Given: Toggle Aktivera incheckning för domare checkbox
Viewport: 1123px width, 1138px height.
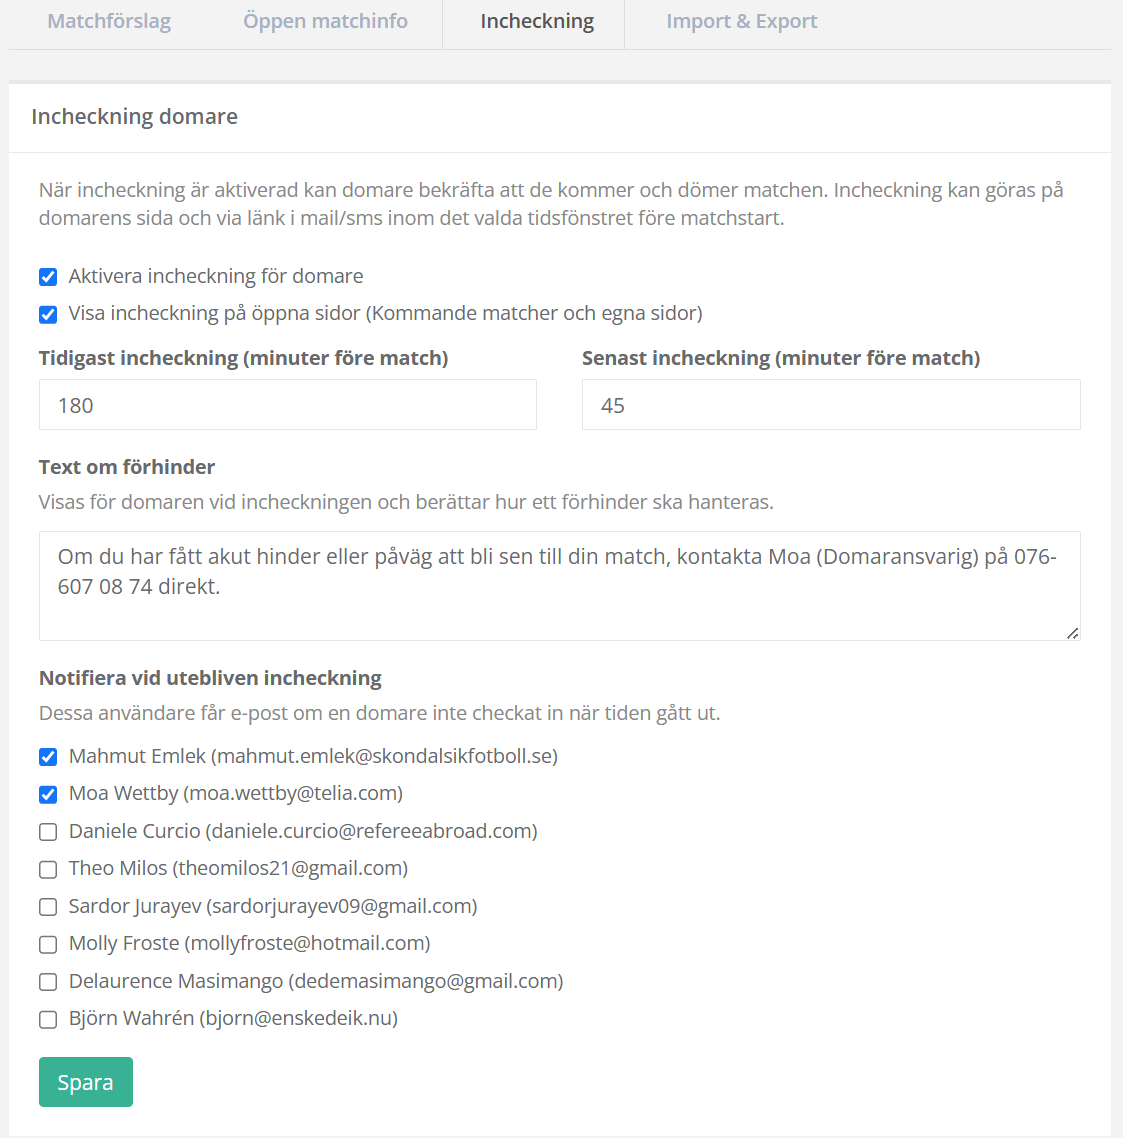Looking at the screenshot, I should tap(48, 277).
